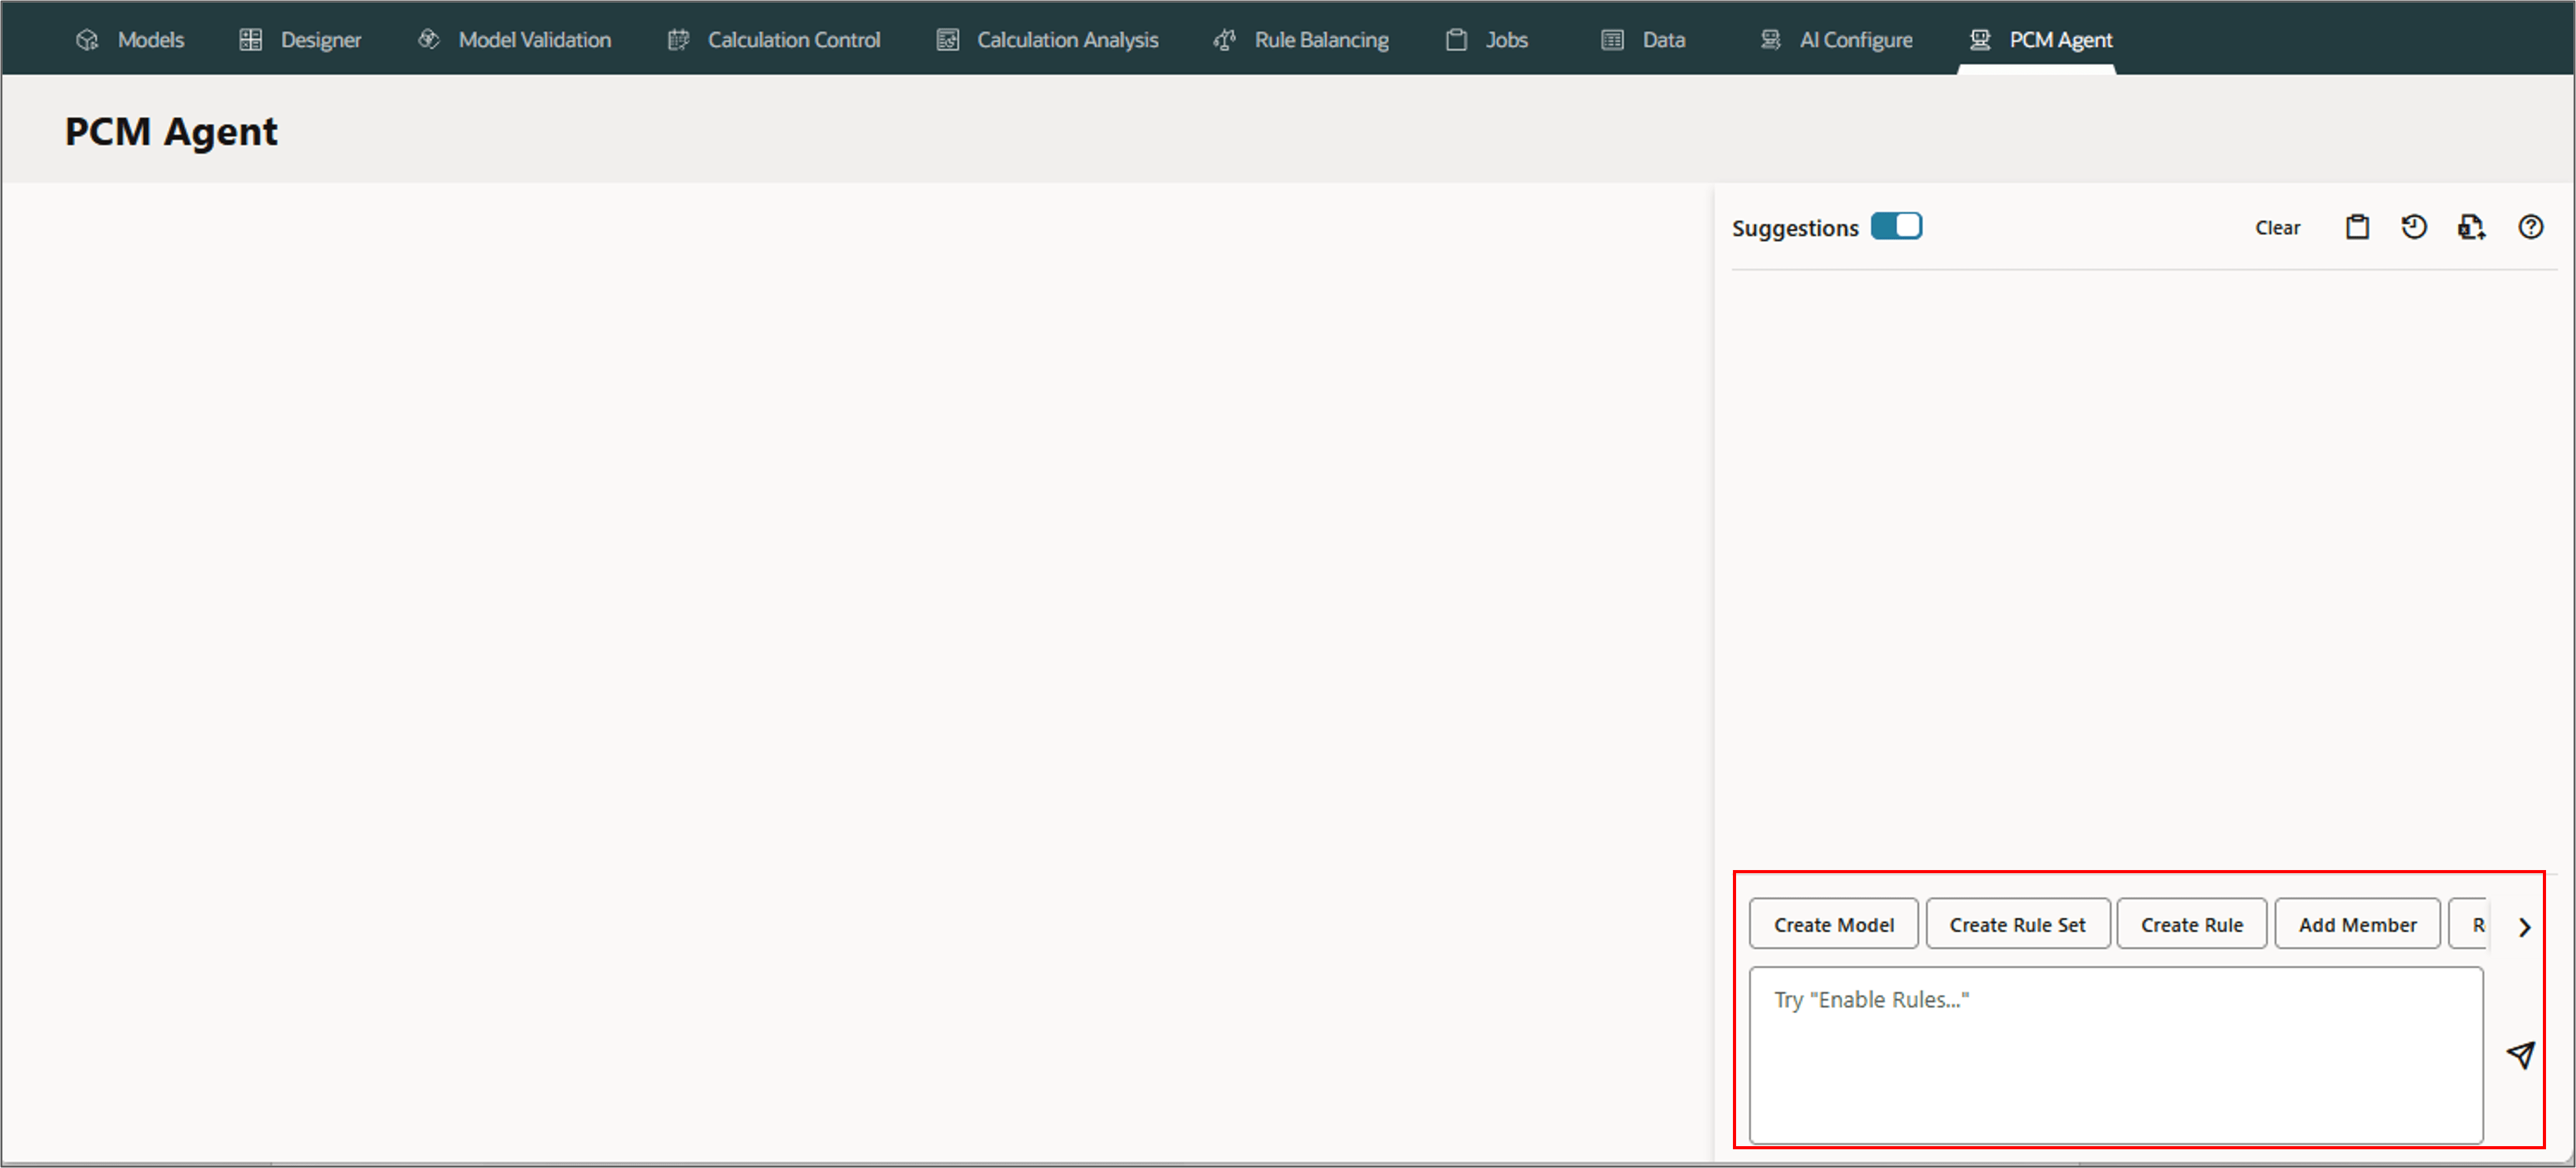Click the Rule Balancing scale icon
Image resolution: width=2576 pixels, height=1168 pixels.
click(x=1224, y=40)
